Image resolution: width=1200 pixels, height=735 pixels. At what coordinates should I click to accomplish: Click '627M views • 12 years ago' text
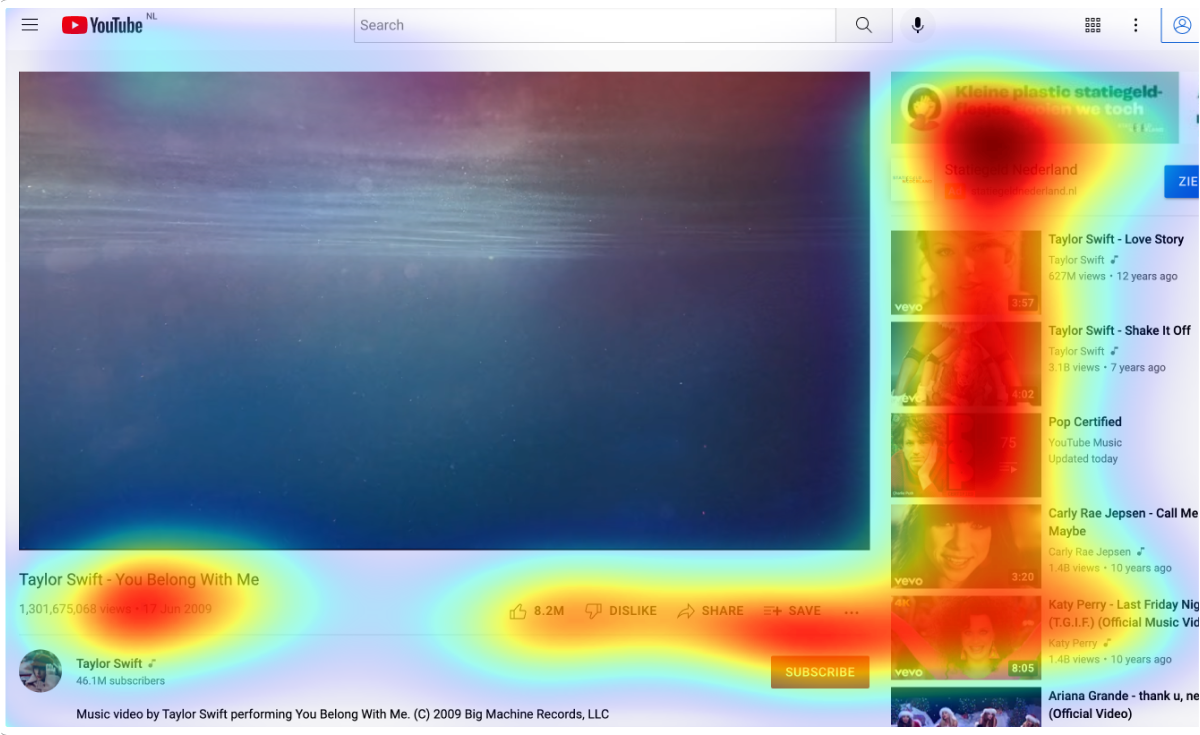(1113, 276)
